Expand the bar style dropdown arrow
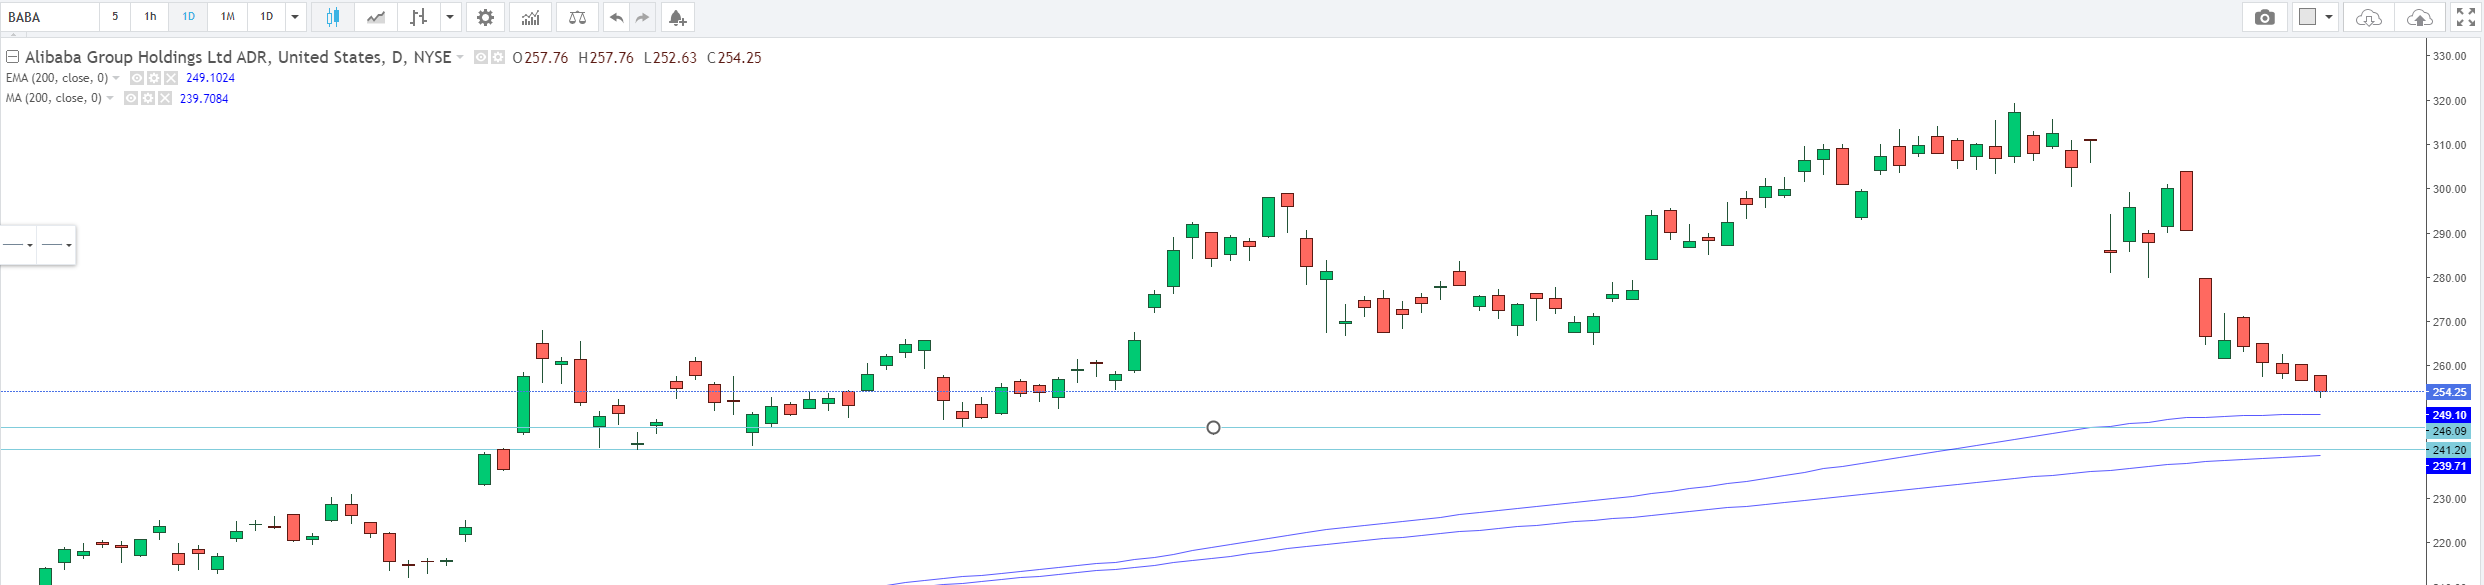Screen dimensions: 2484x585 [450, 17]
